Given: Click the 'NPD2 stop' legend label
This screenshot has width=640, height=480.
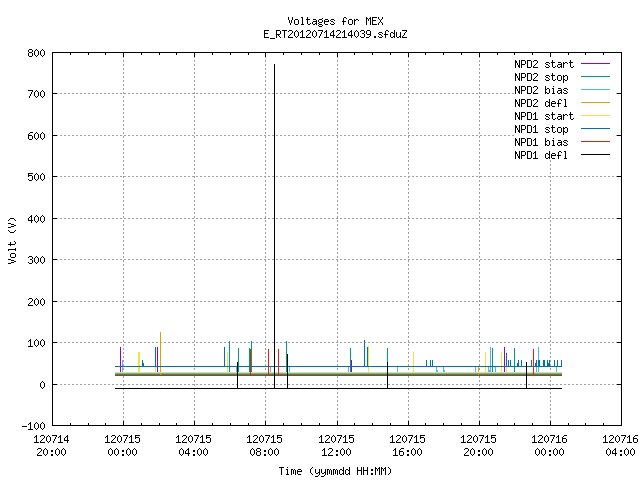Looking at the screenshot, I should pos(541,77).
